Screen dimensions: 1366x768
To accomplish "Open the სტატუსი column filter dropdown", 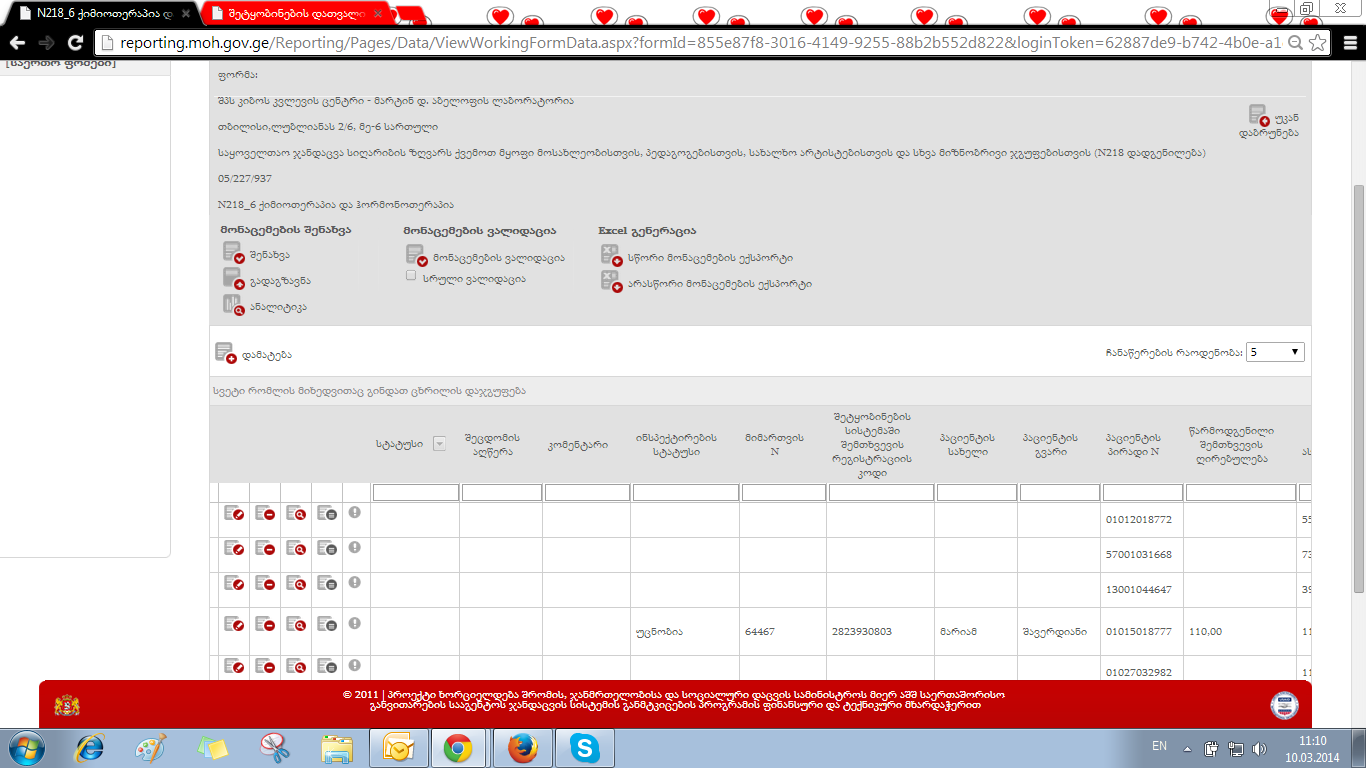I will click(x=438, y=444).
